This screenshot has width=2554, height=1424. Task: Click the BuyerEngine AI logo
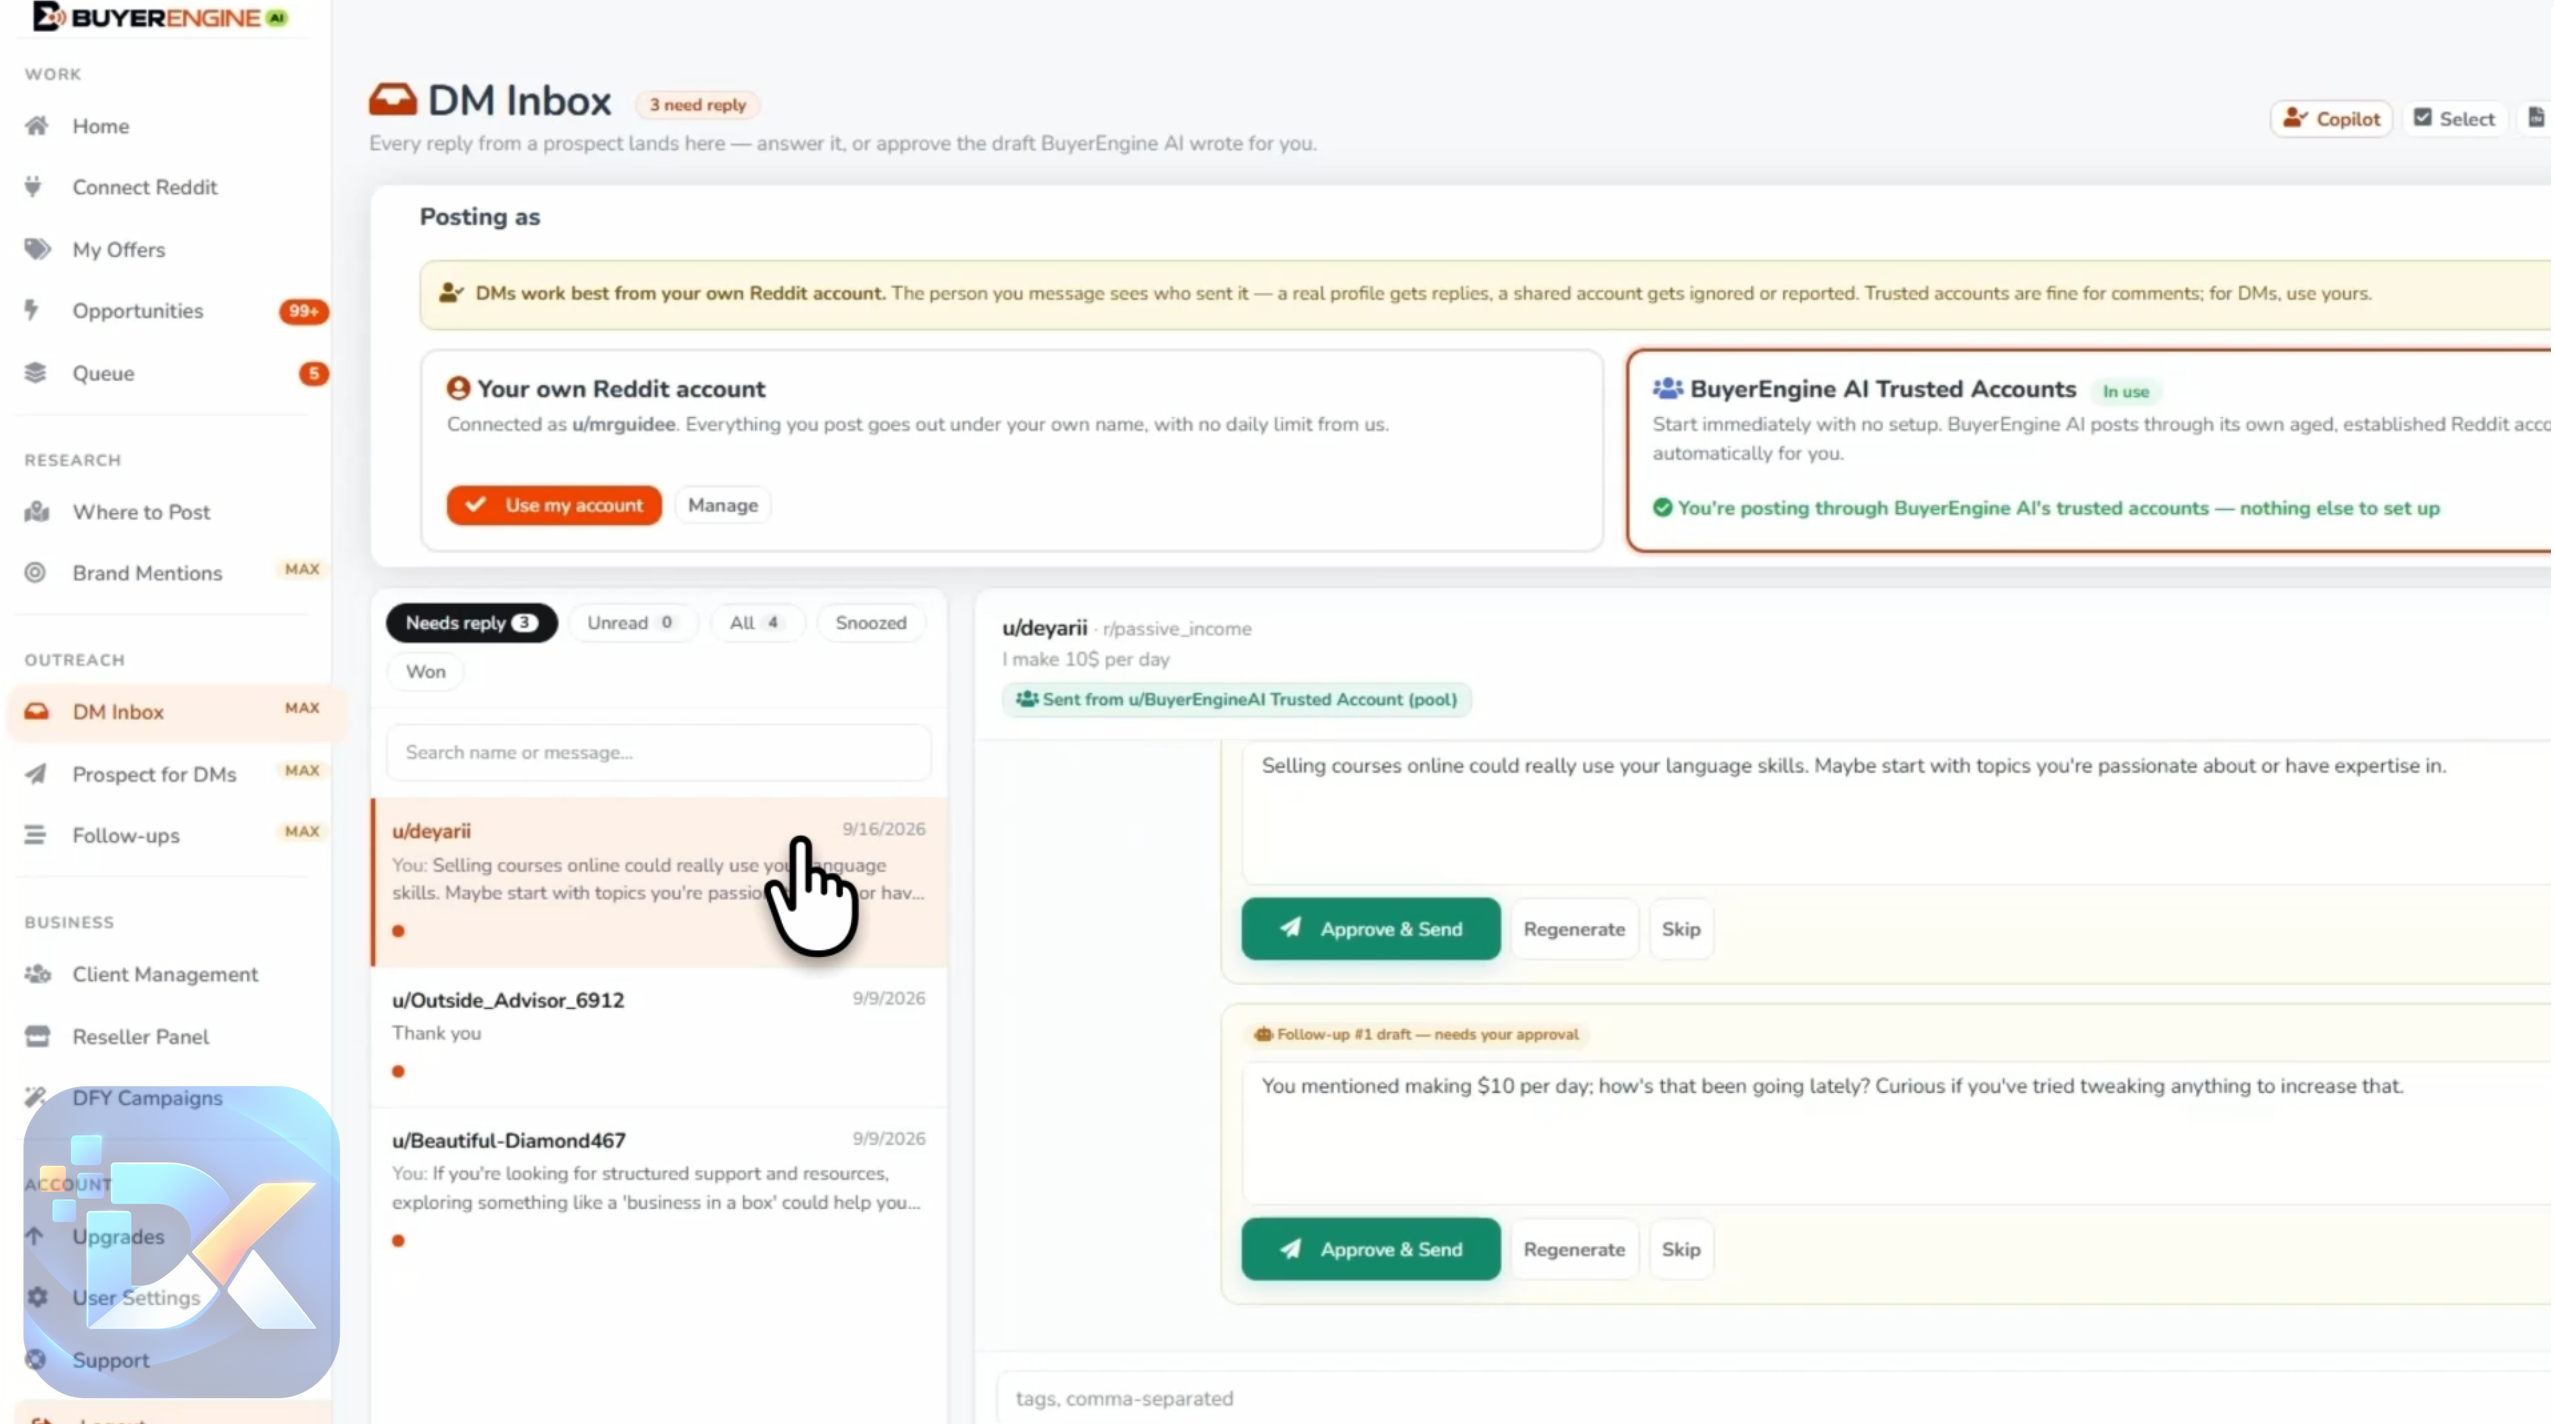click(159, 17)
